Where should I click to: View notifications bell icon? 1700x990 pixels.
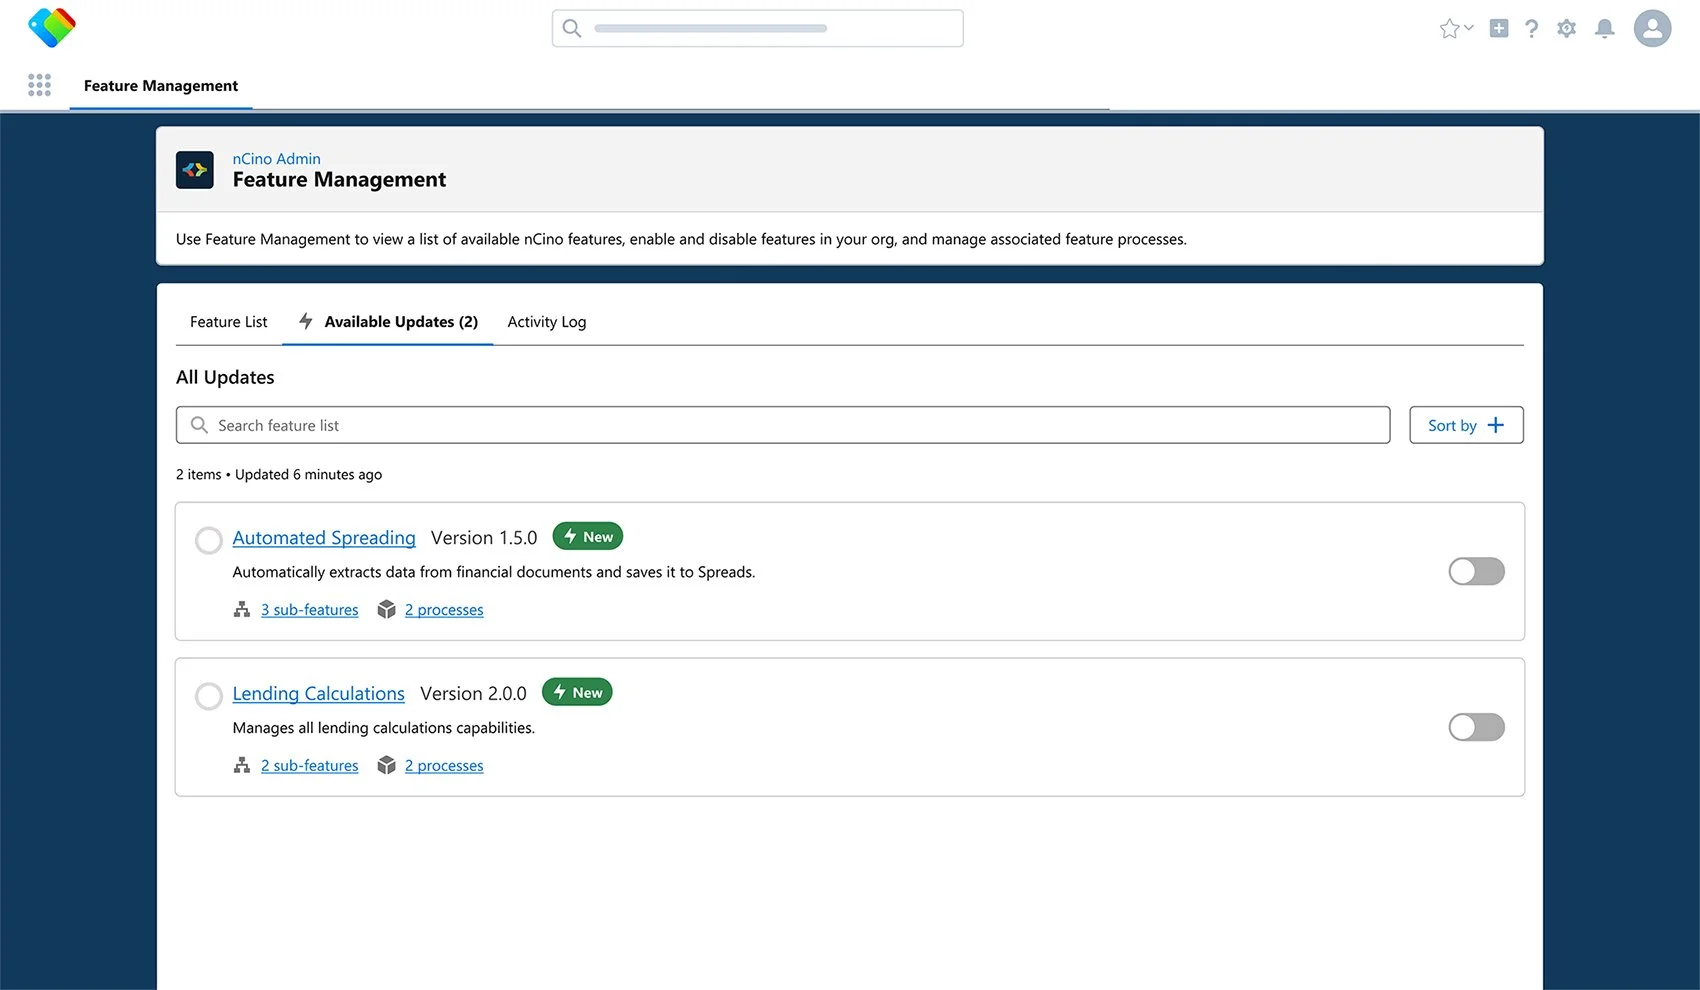[1605, 29]
